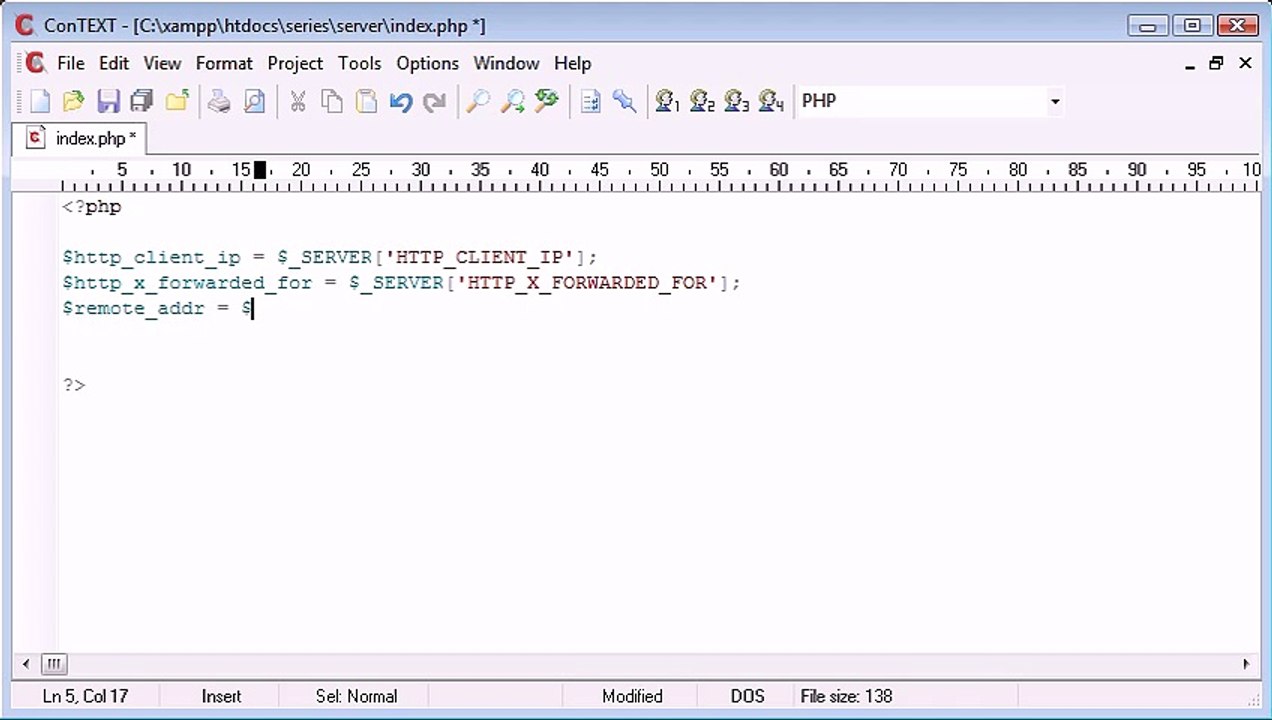Screen dimensions: 1272x720
Task: Click 'Sel: Normal' in status bar
Action: [356, 696]
